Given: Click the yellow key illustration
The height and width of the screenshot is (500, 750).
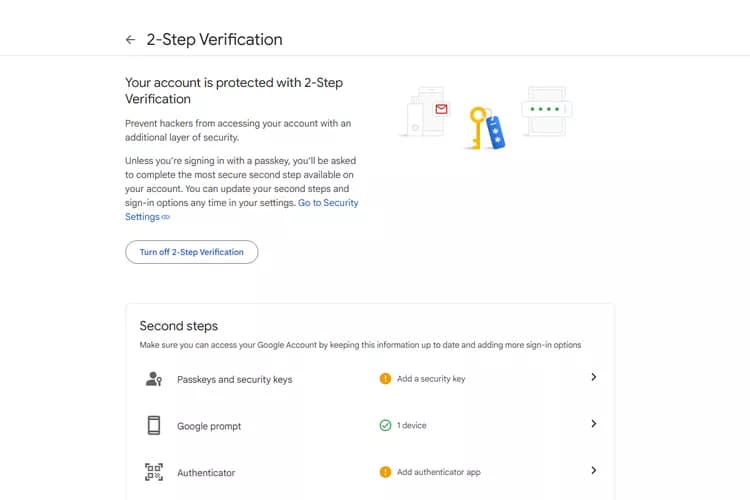Looking at the screenshot, I should tap(477, 128).
